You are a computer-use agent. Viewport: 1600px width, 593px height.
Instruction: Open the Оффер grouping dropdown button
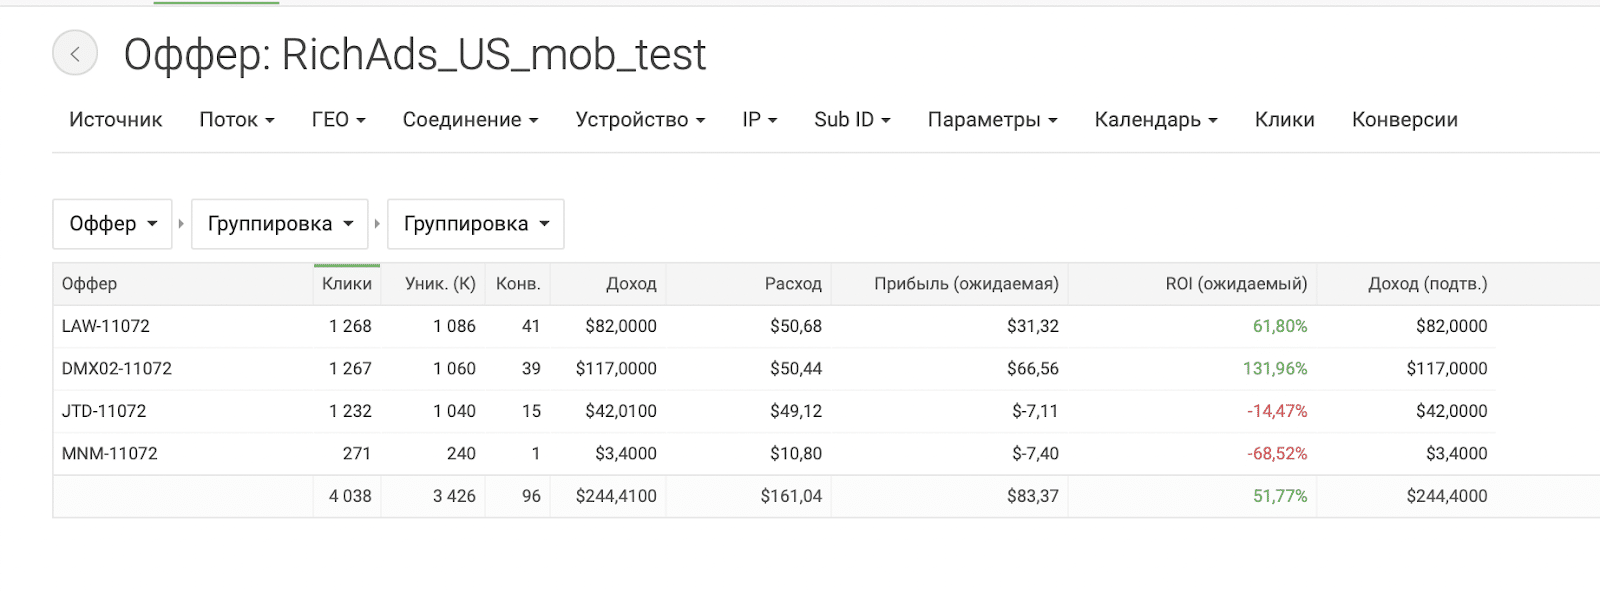113,224
